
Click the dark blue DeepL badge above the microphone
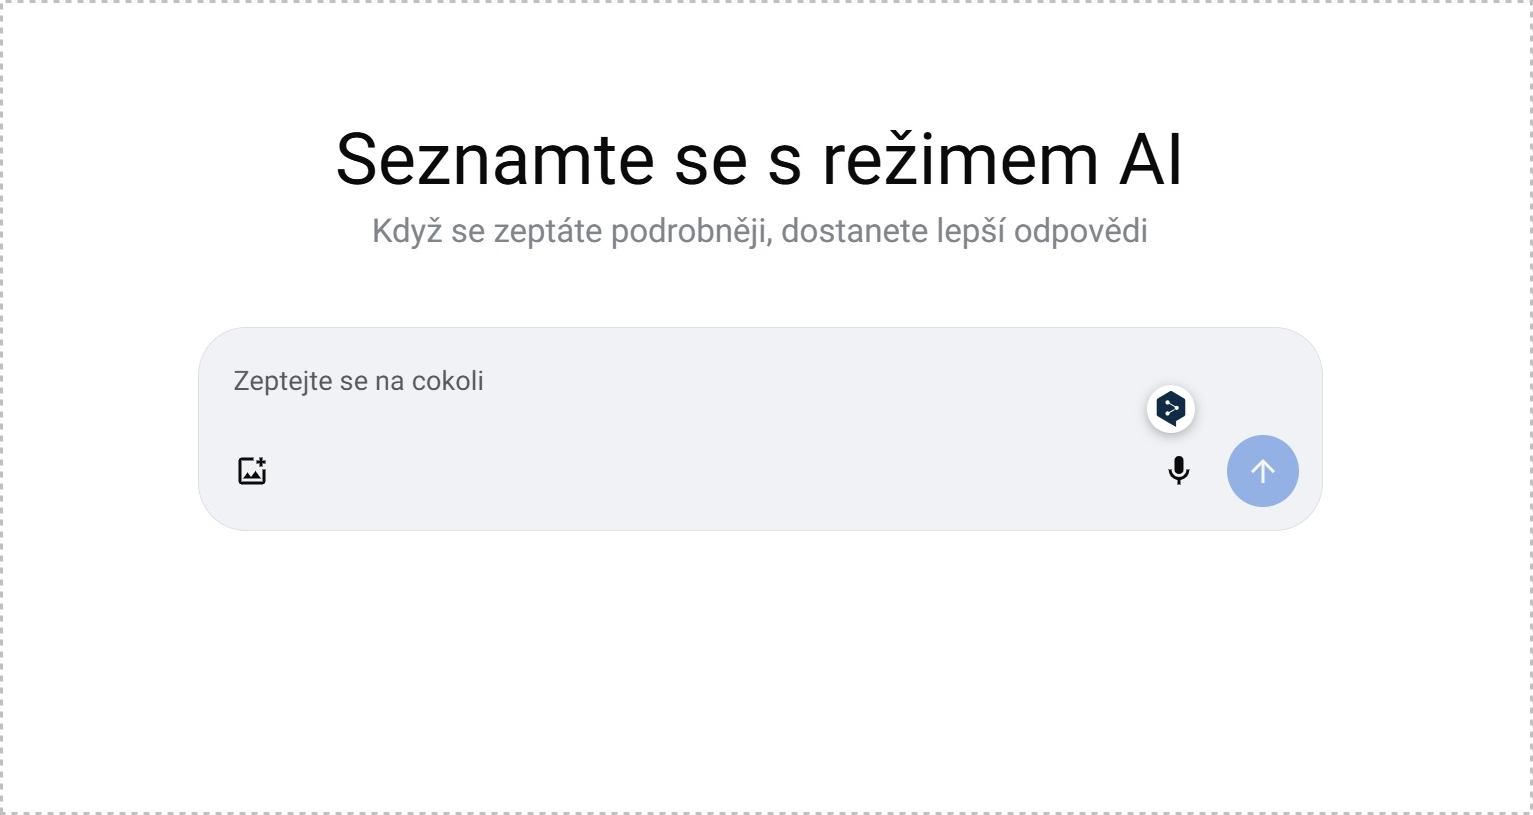[x=1170, y=409]
